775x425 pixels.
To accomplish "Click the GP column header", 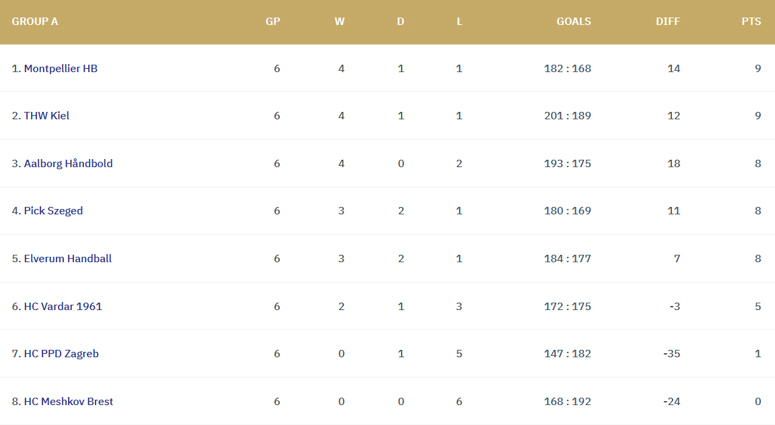I will [273, 21].
